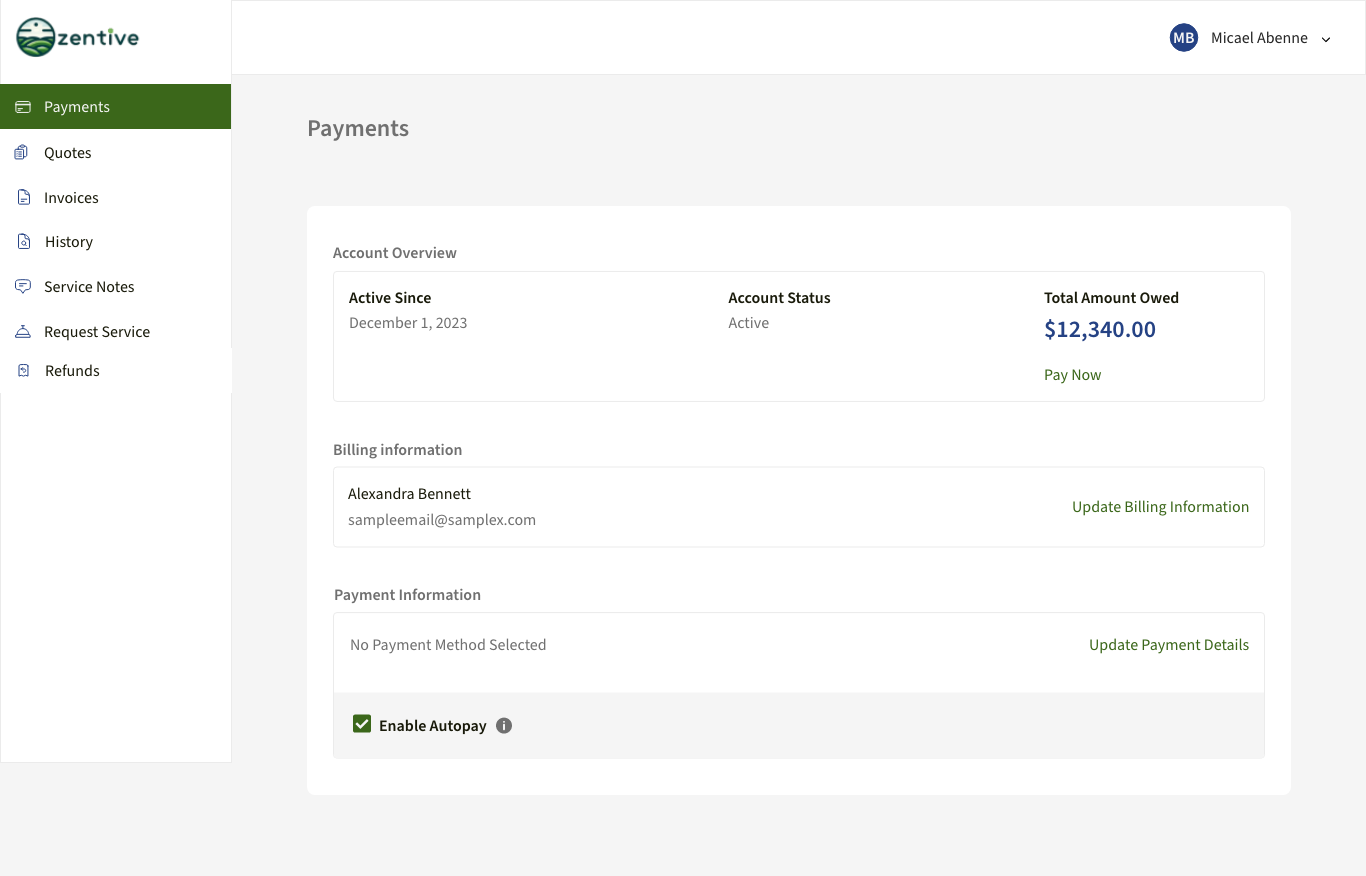Click the Quotes clipboard icon

coord(22,153)
